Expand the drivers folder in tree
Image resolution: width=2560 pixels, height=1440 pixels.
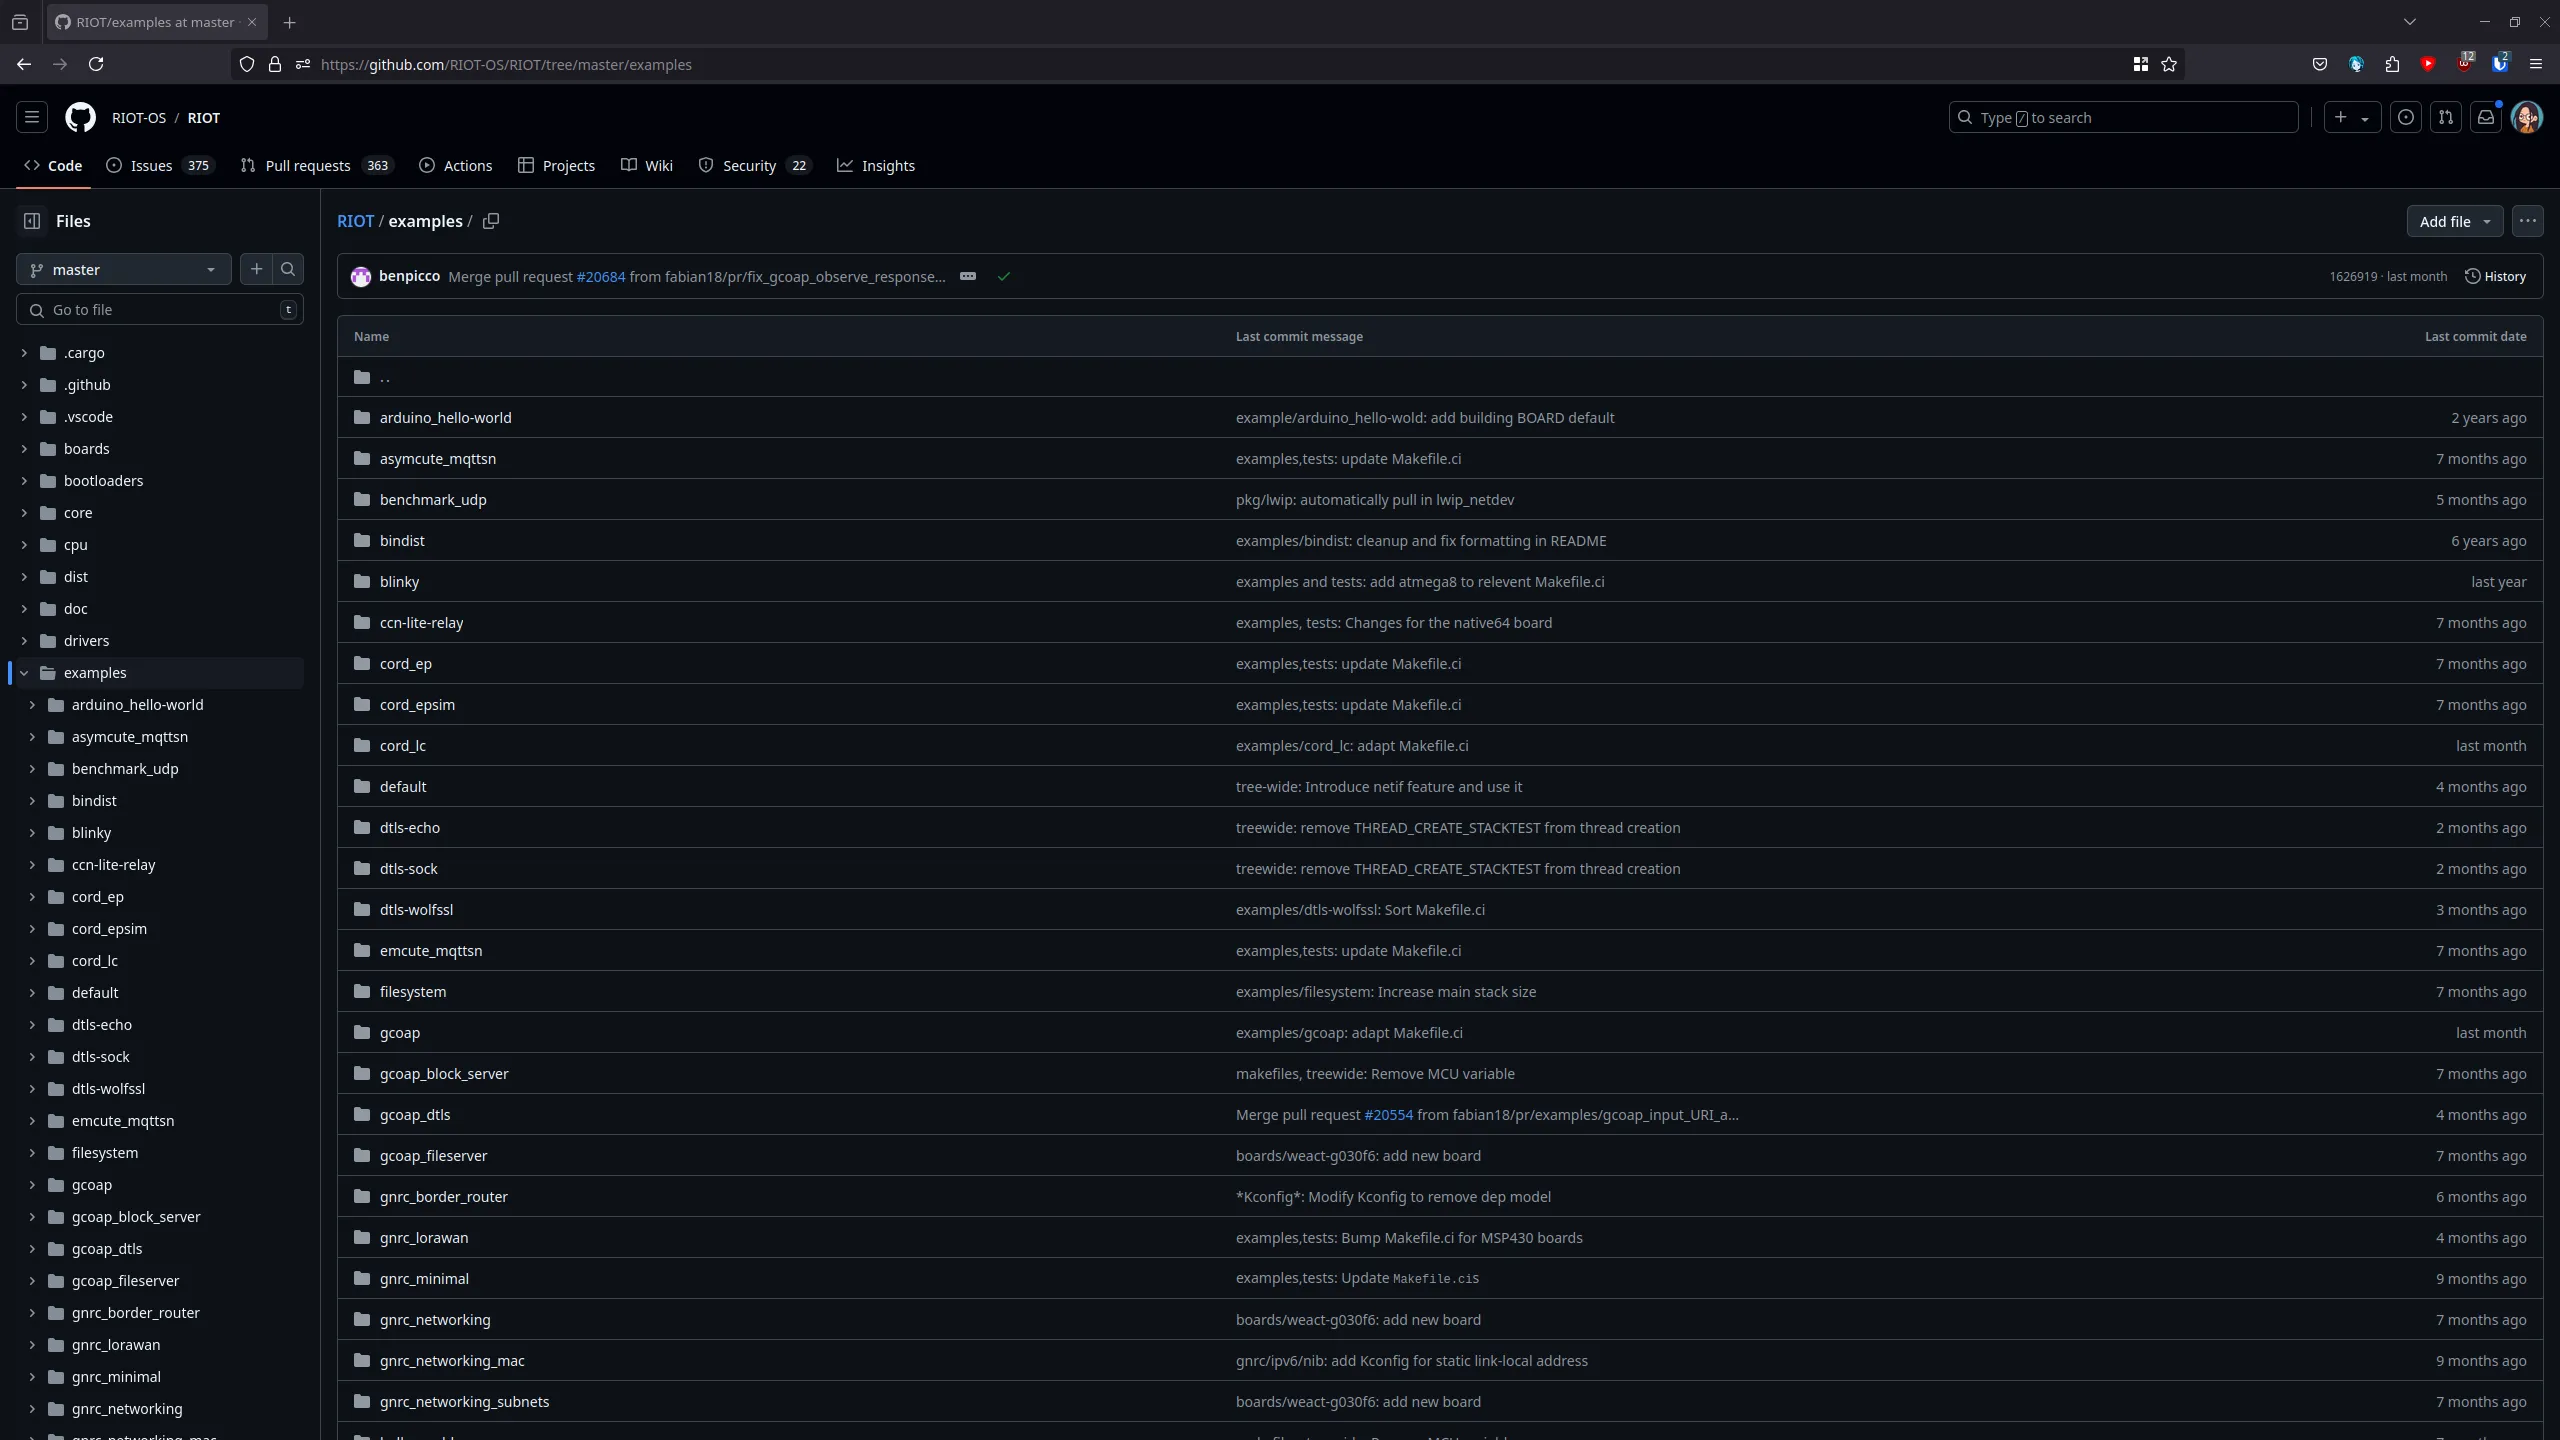(x=24, y=641)
